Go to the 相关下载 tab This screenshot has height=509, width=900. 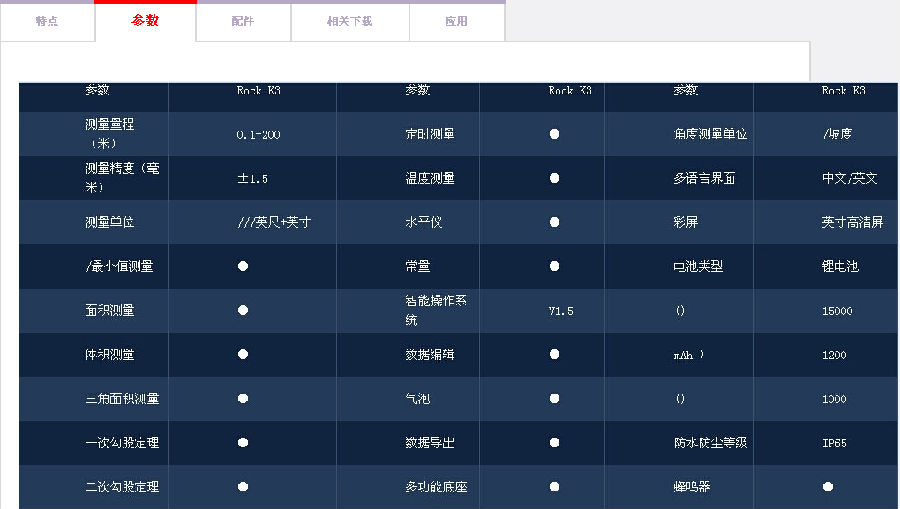coord(350,21)
